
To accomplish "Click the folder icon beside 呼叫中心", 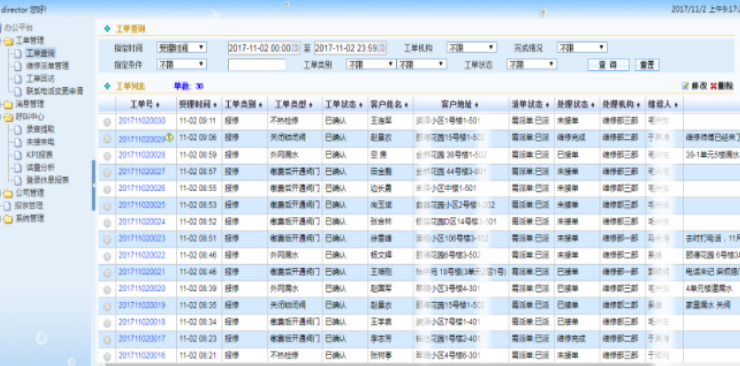I will pyautogui.click(x=8, y=117).
